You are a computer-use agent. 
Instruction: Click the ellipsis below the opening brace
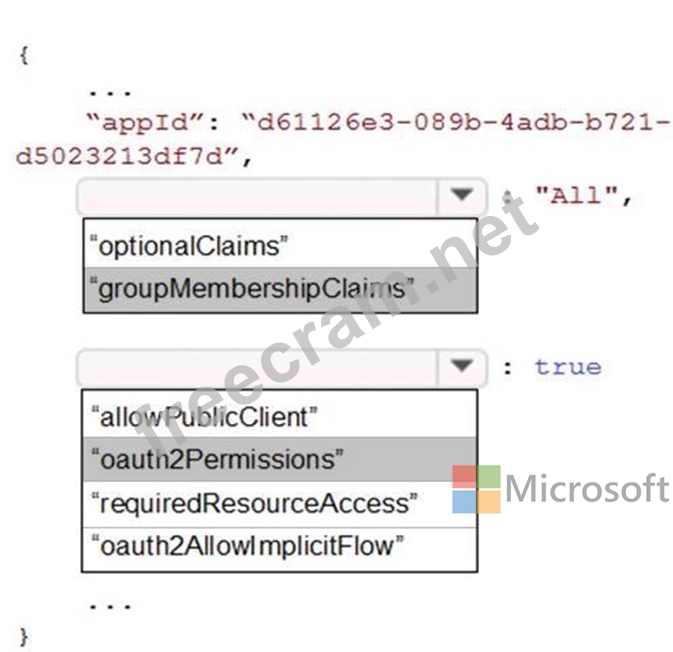coord(110,93)
